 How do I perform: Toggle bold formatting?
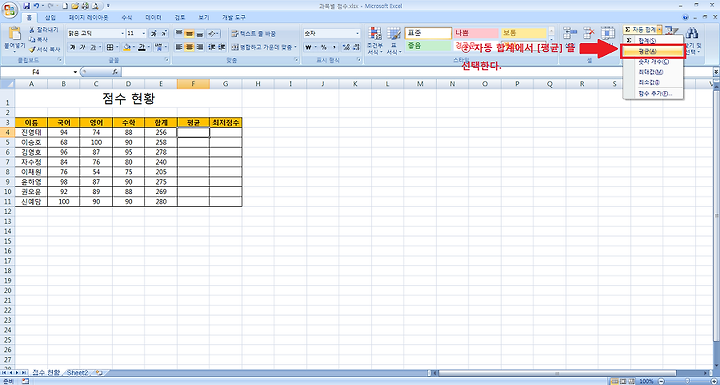[x=73, y=47]
